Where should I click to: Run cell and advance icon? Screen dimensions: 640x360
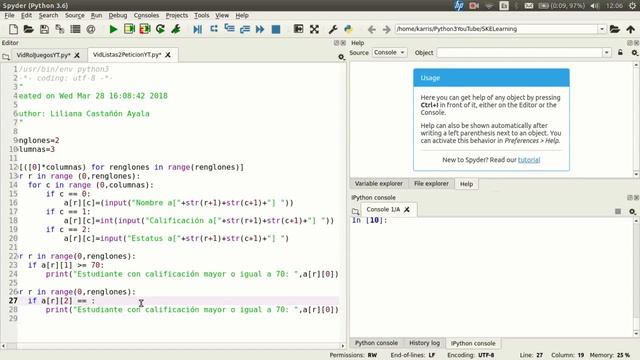click(x=145, y=29)
